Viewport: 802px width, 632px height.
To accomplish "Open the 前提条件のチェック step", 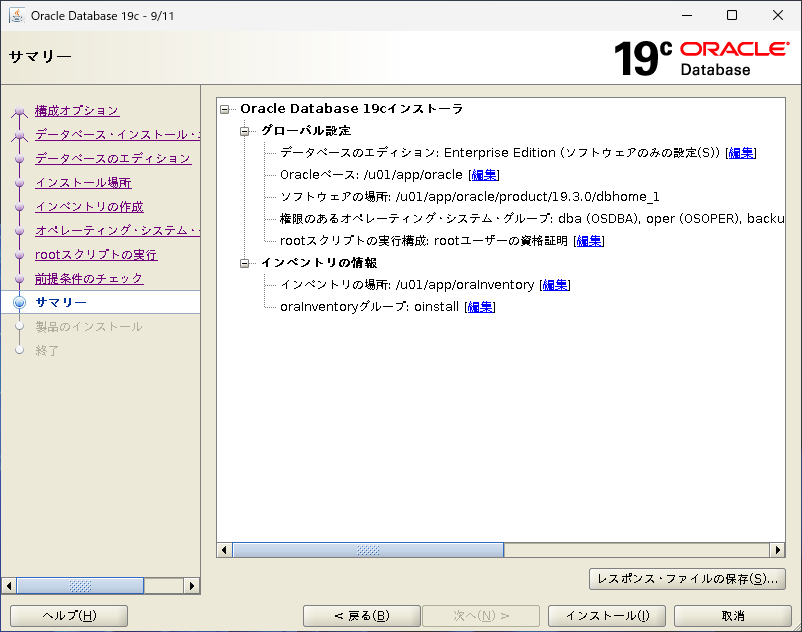I will (x=89, y=279).
